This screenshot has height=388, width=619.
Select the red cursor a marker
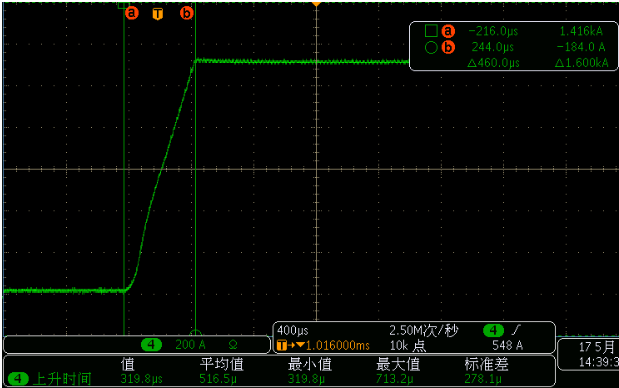click(x=132, y=13)
